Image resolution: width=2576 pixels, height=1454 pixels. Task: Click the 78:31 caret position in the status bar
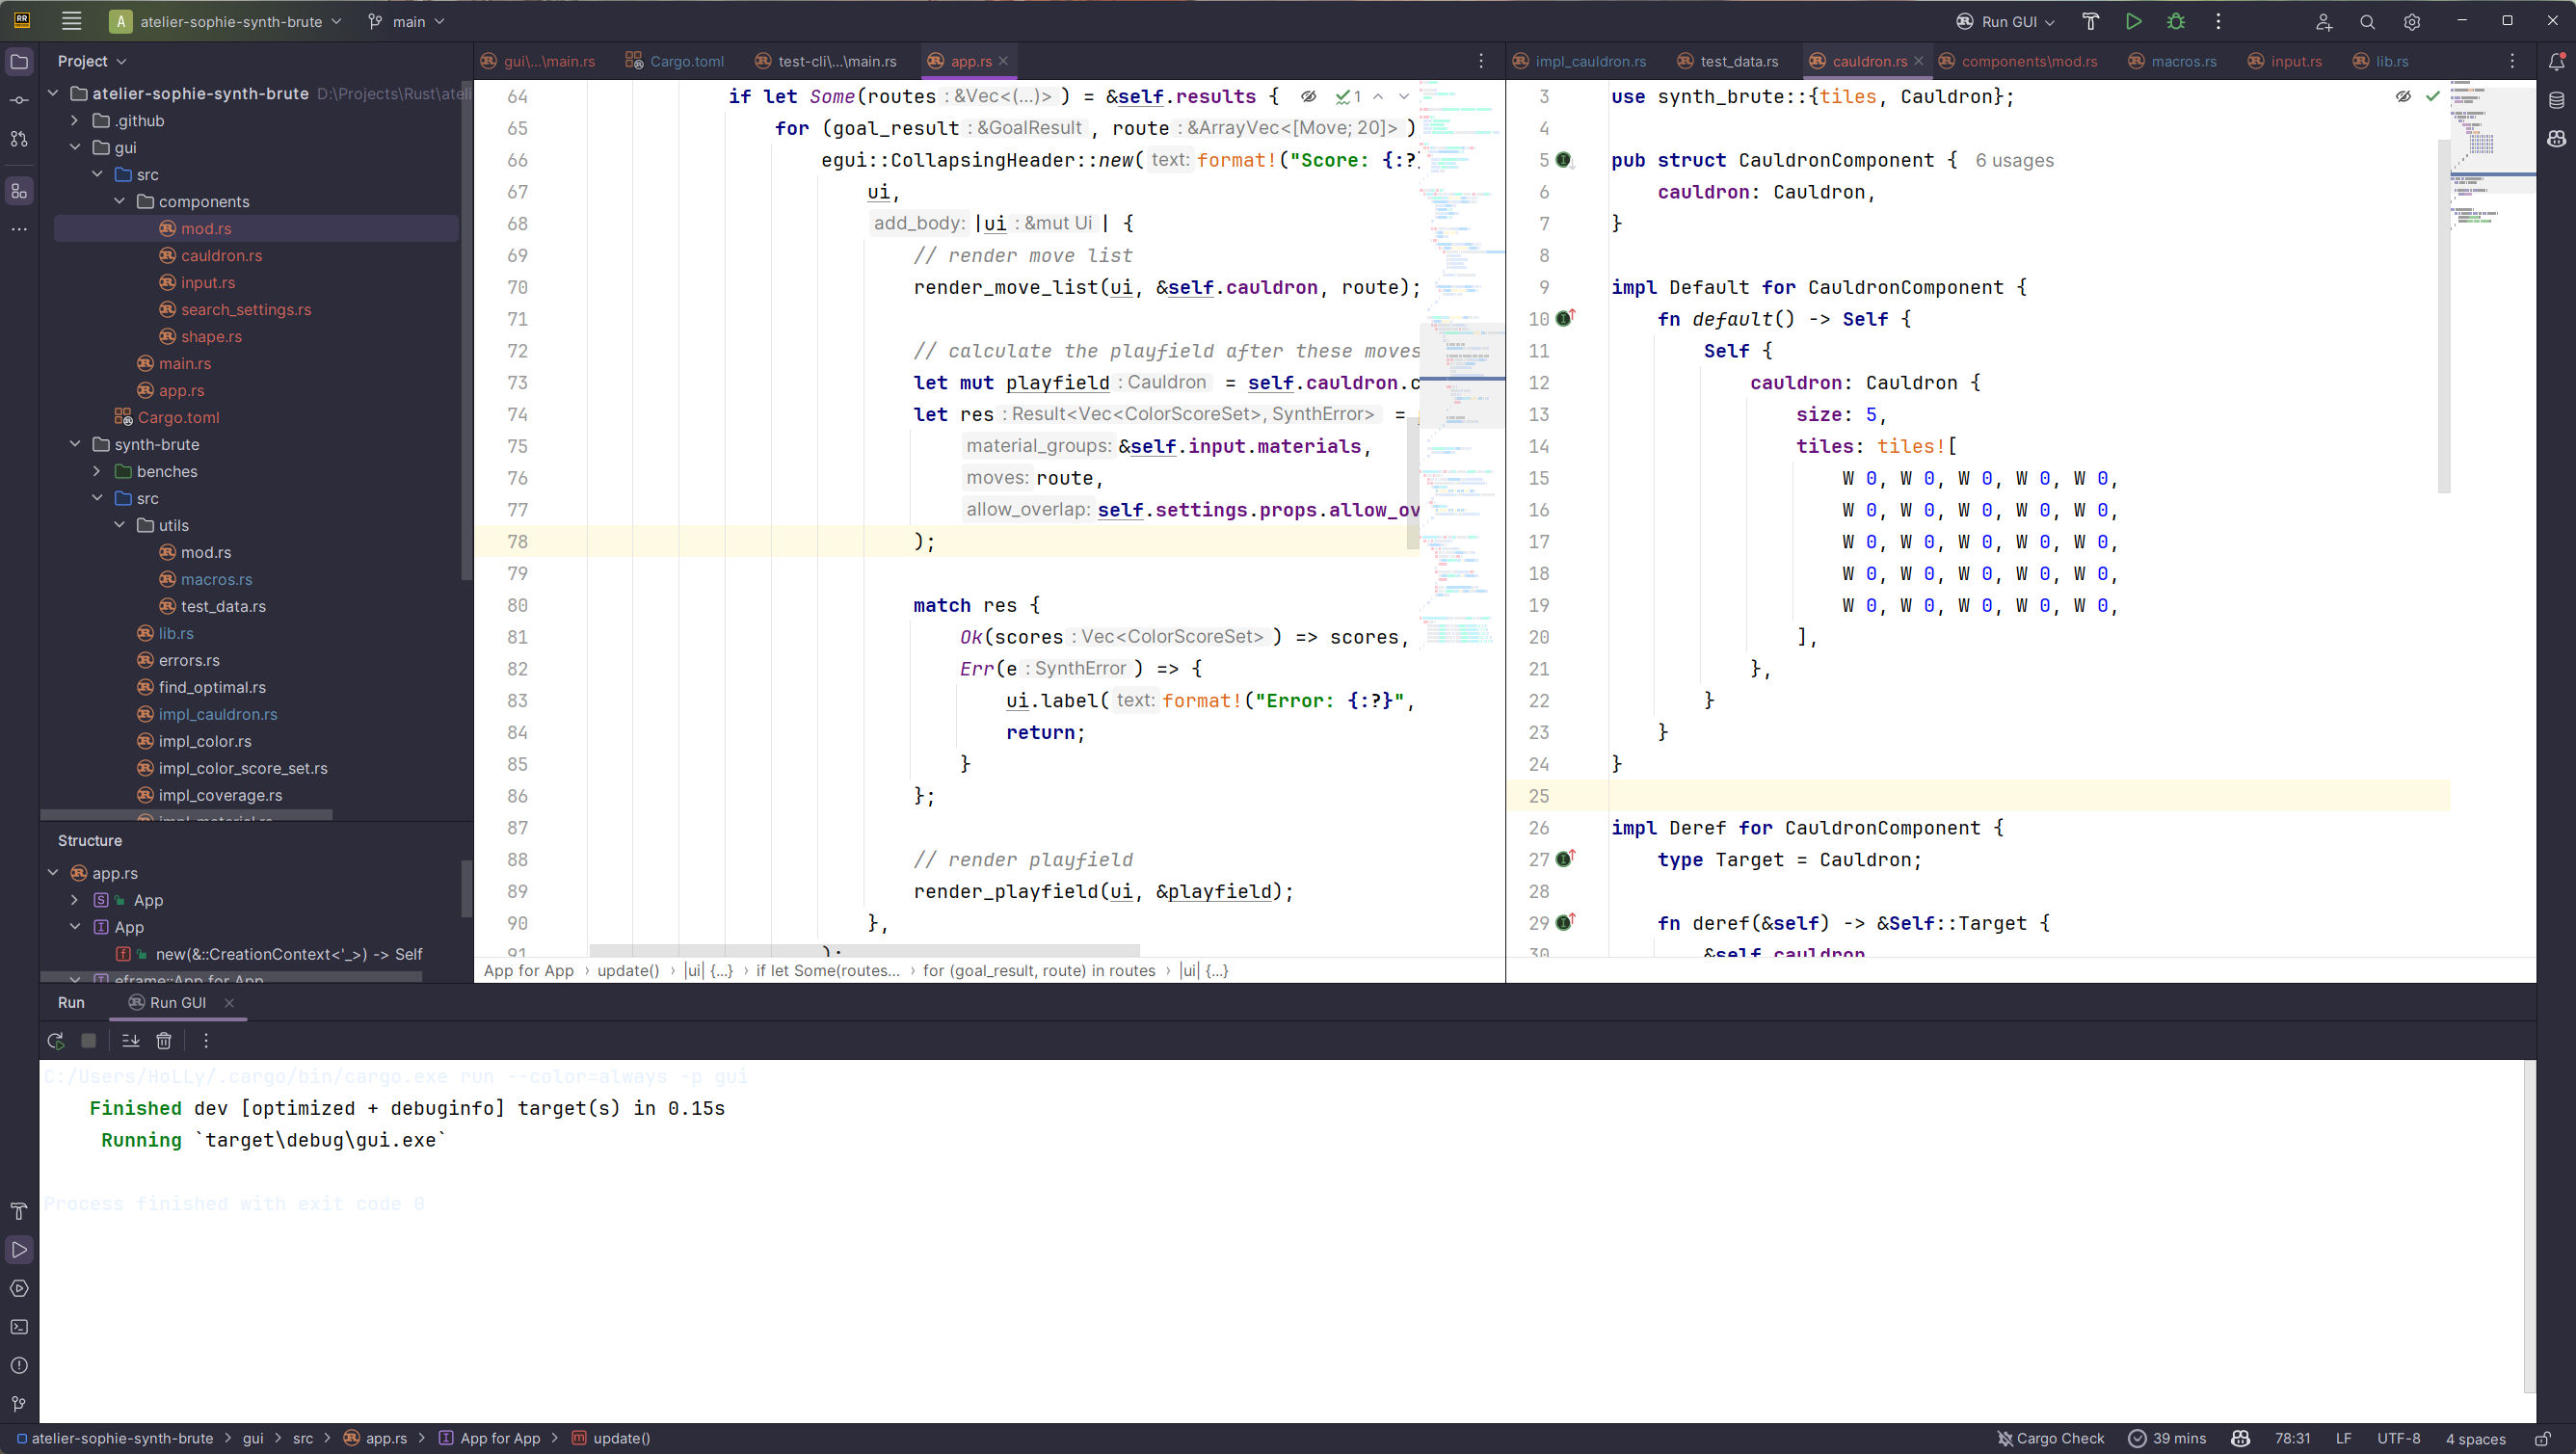tap(2293, 1438)
